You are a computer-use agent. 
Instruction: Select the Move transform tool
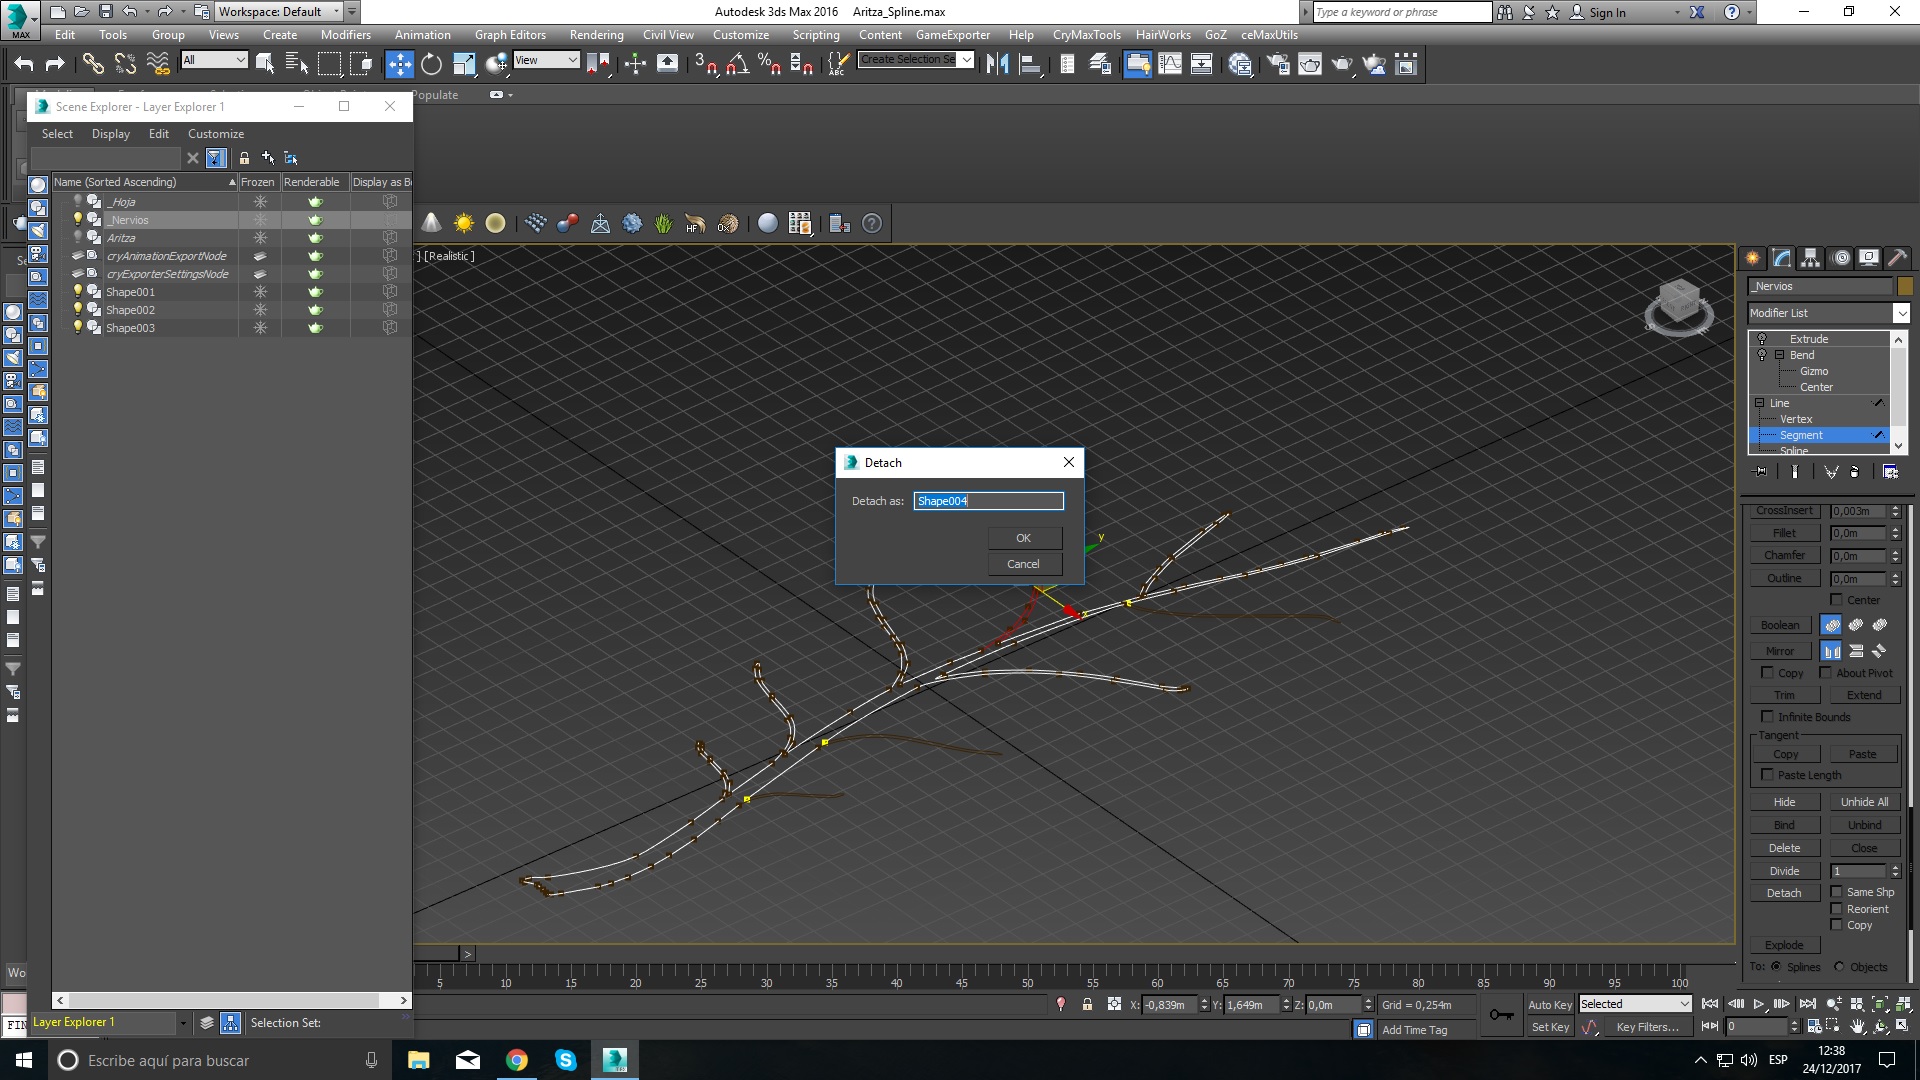click(399, 64)
